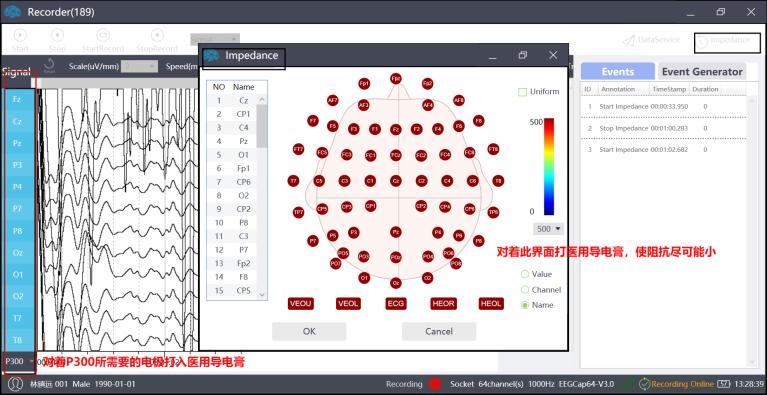This screenshot has width=767, height=395.
Task: Switch to the Event Generator tab
Action: (702, 72)
